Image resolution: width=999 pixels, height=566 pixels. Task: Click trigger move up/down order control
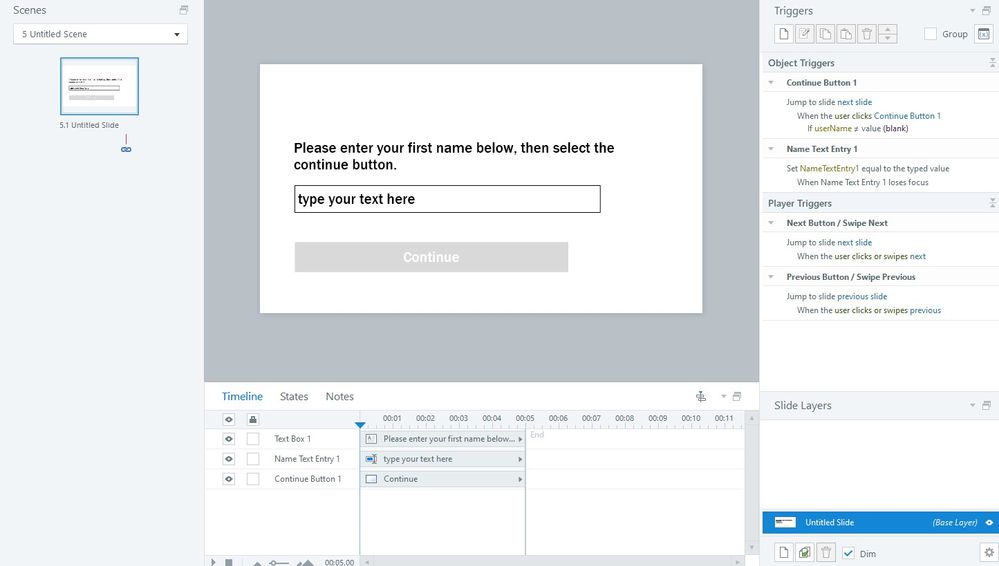pyautogui.click(x=888, y=34)
